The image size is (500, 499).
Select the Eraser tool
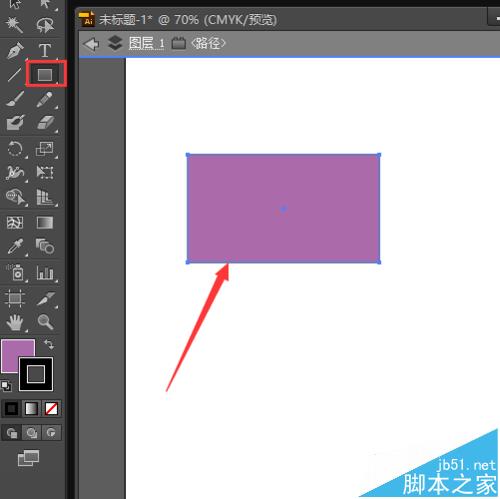[45, 123]
